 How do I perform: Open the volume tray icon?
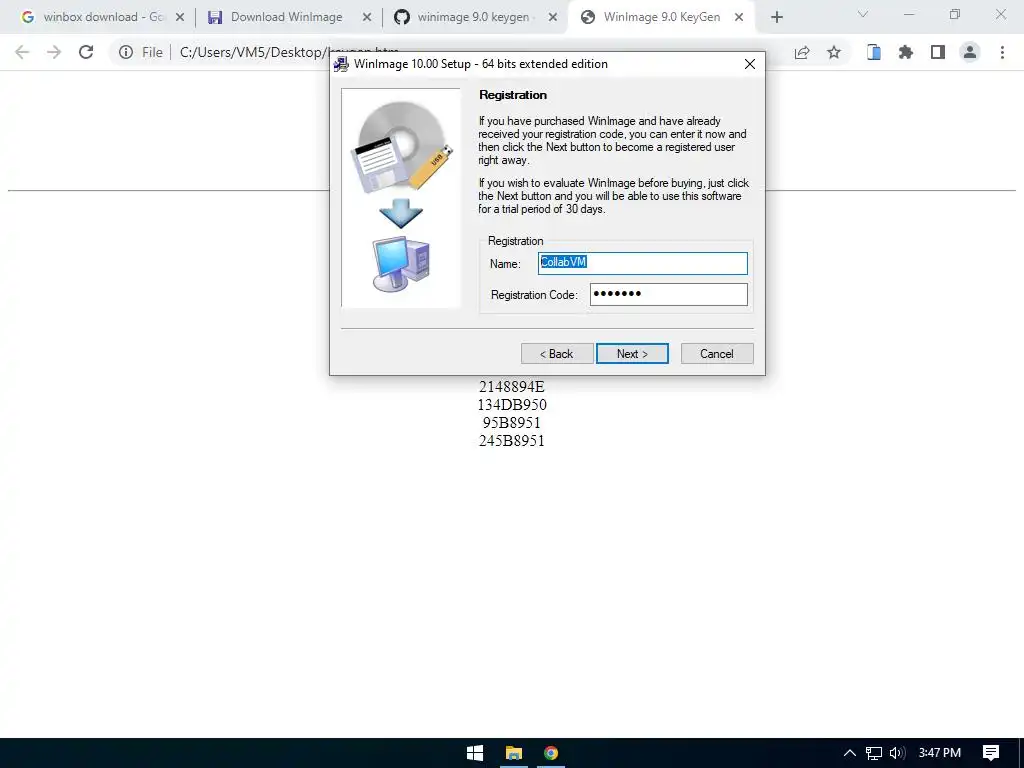tap(897, 753)
